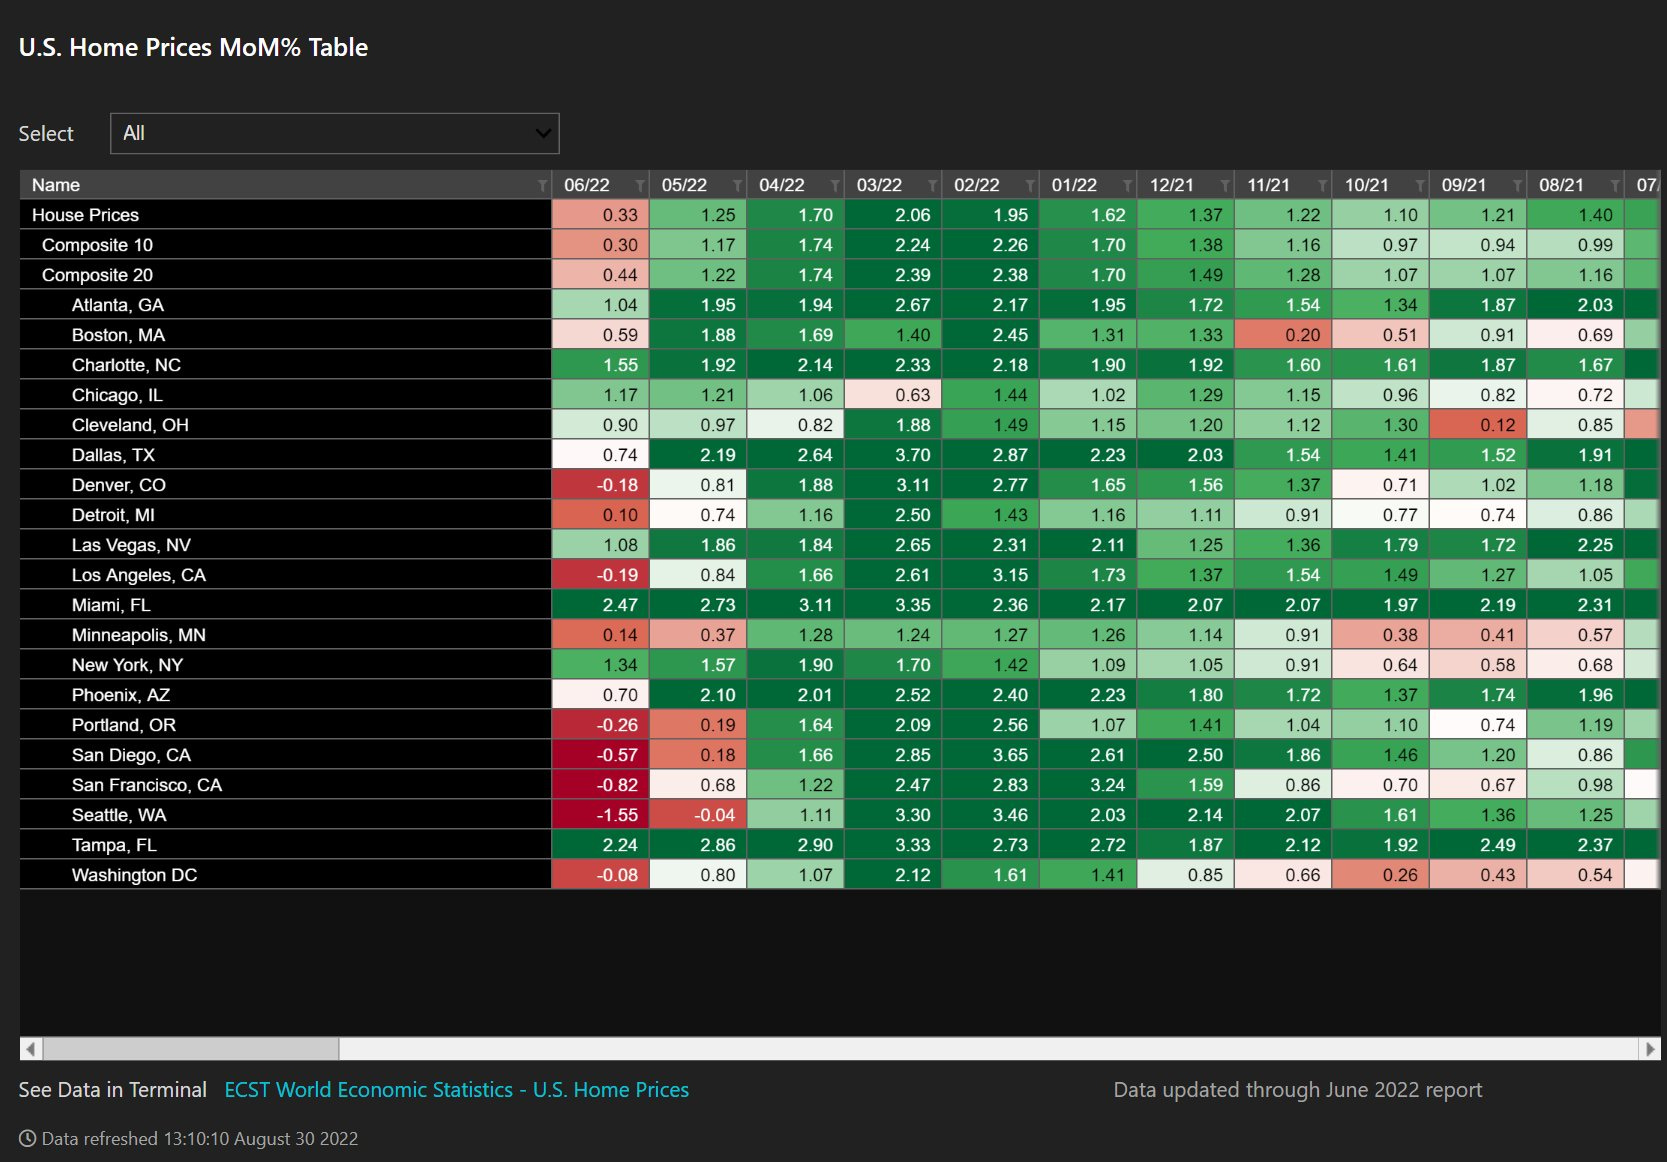1667x1162 pixels.
Task: Click the scroll-right arrow of horizontal scrollbar
Action: click(1650, 1049)
